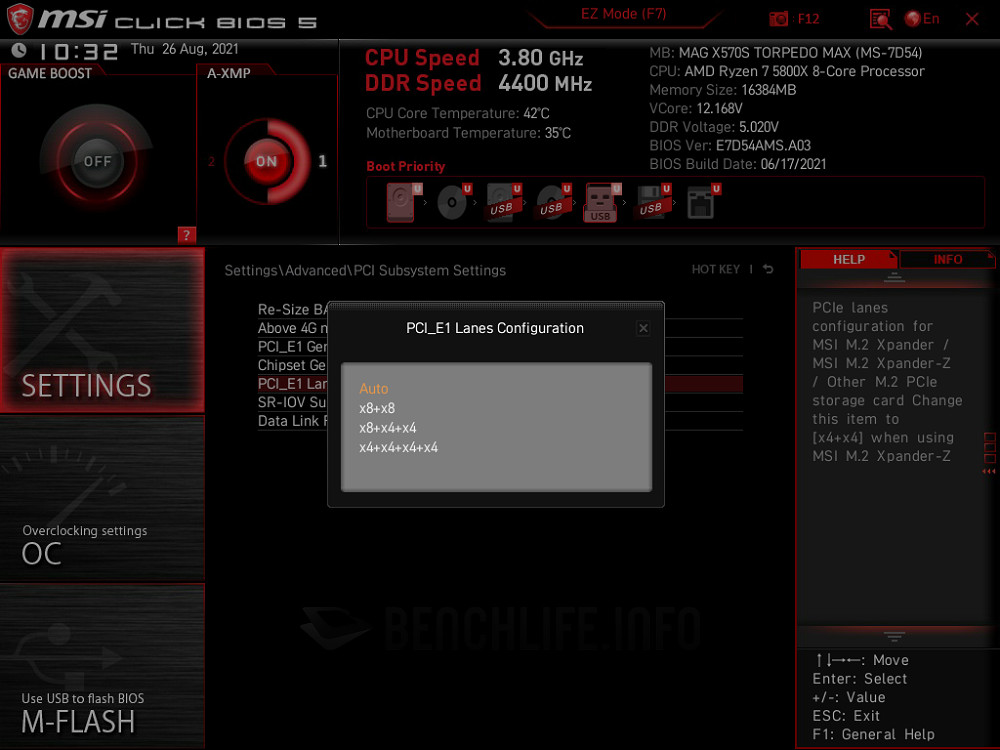Select the first USB drive boot icon
The height and width of the screenshot is (750, 1000).
coord(503,201)
